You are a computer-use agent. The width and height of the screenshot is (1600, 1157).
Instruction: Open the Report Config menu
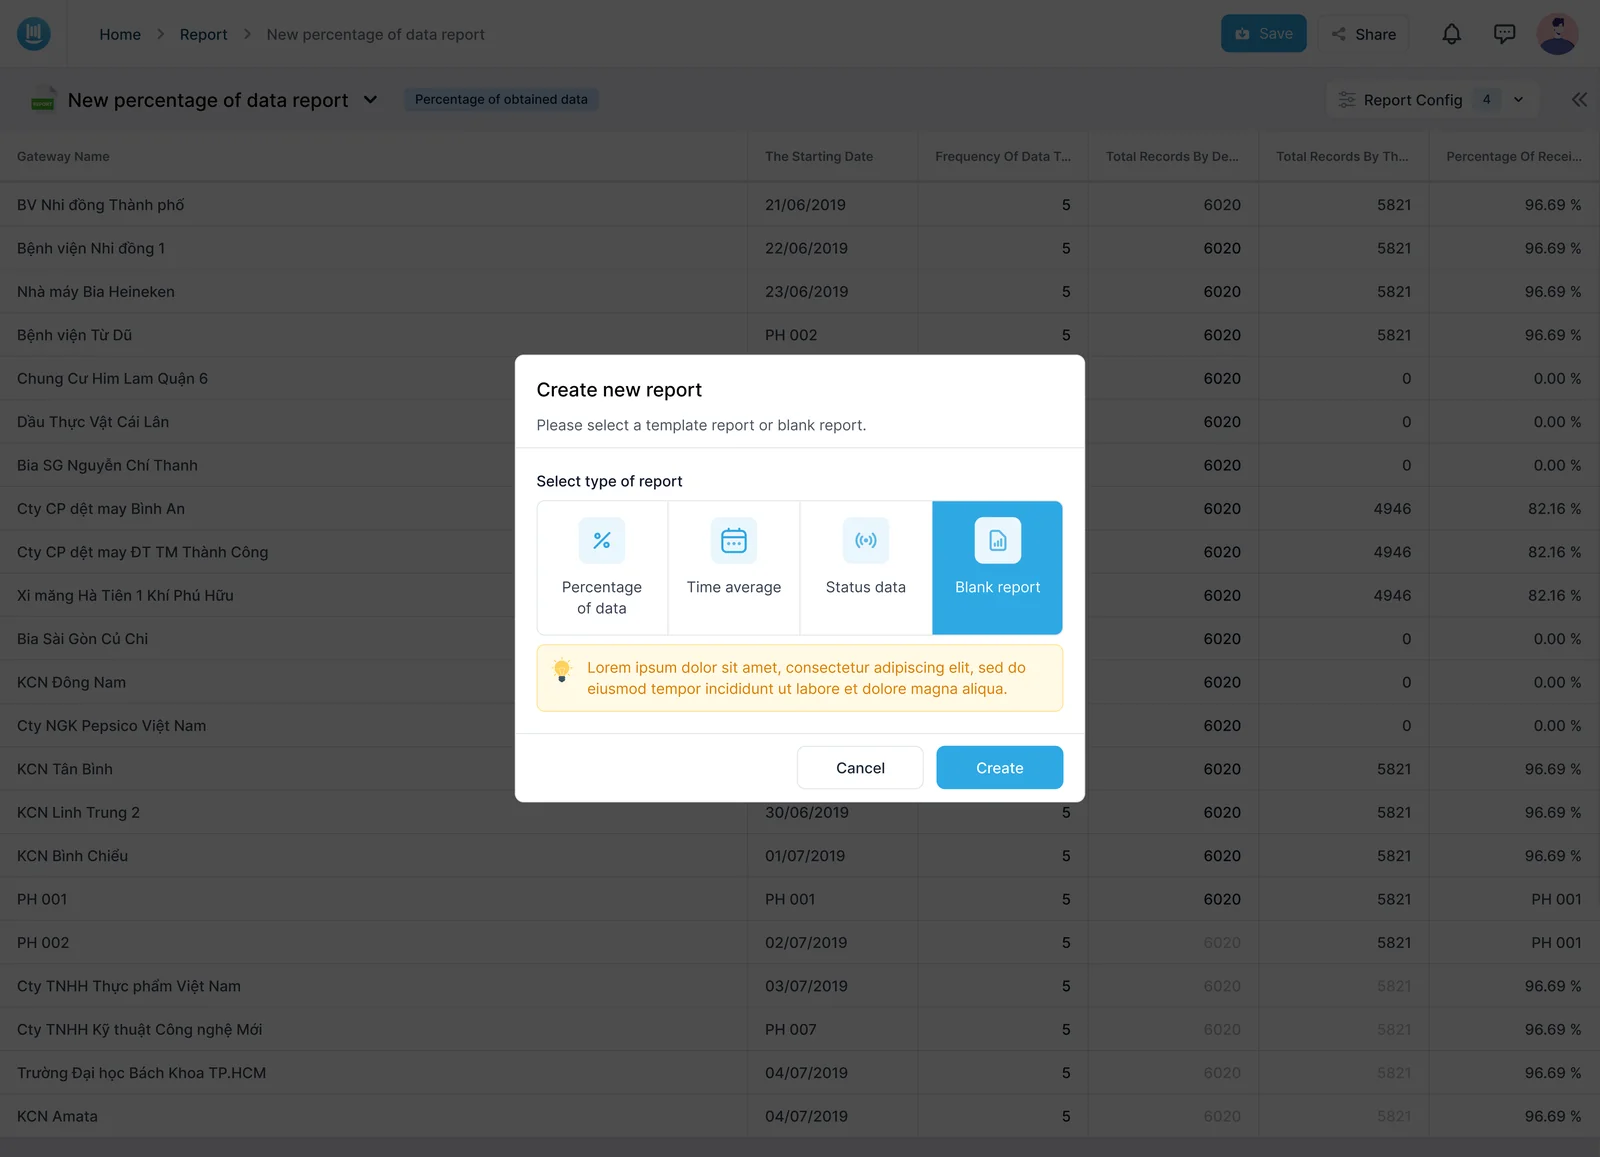click(1431, 100)
